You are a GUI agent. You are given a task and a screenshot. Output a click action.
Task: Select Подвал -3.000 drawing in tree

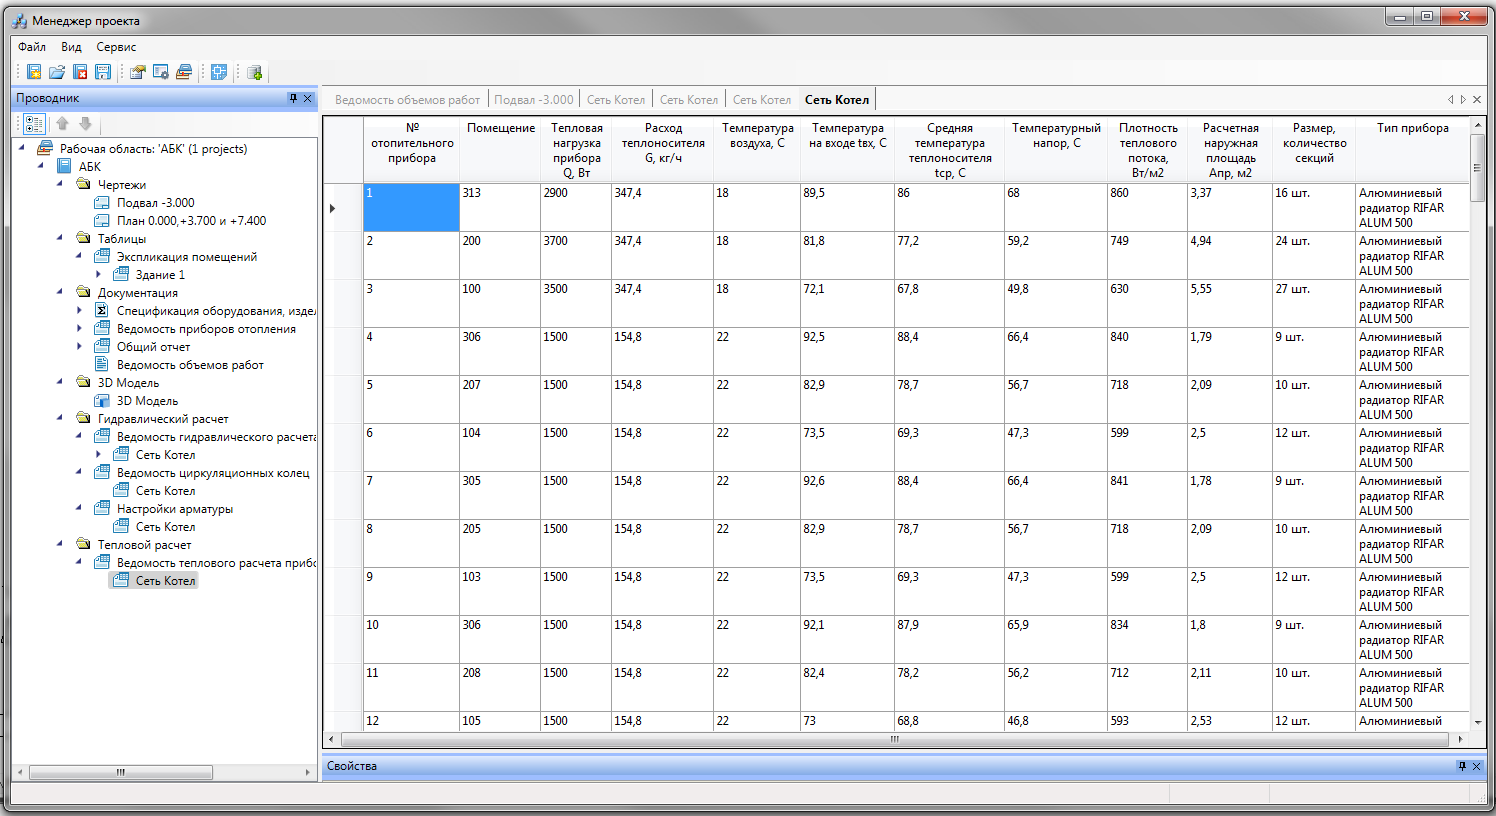(x=156, y=203)
